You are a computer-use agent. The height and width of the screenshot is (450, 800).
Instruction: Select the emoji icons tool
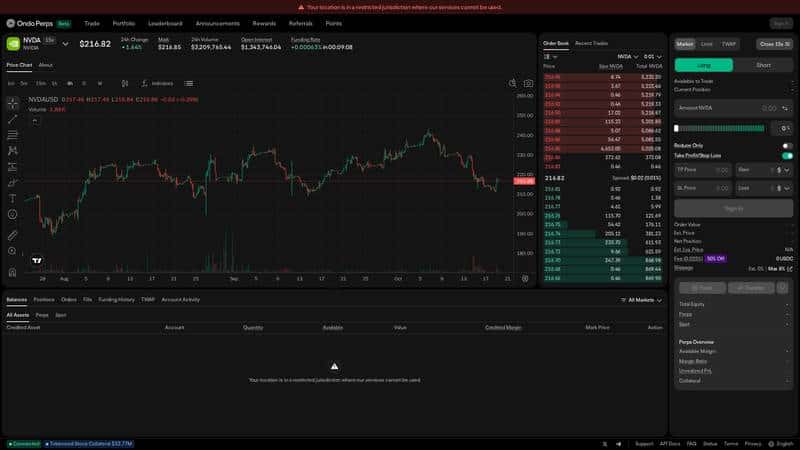tap(13, 214)
